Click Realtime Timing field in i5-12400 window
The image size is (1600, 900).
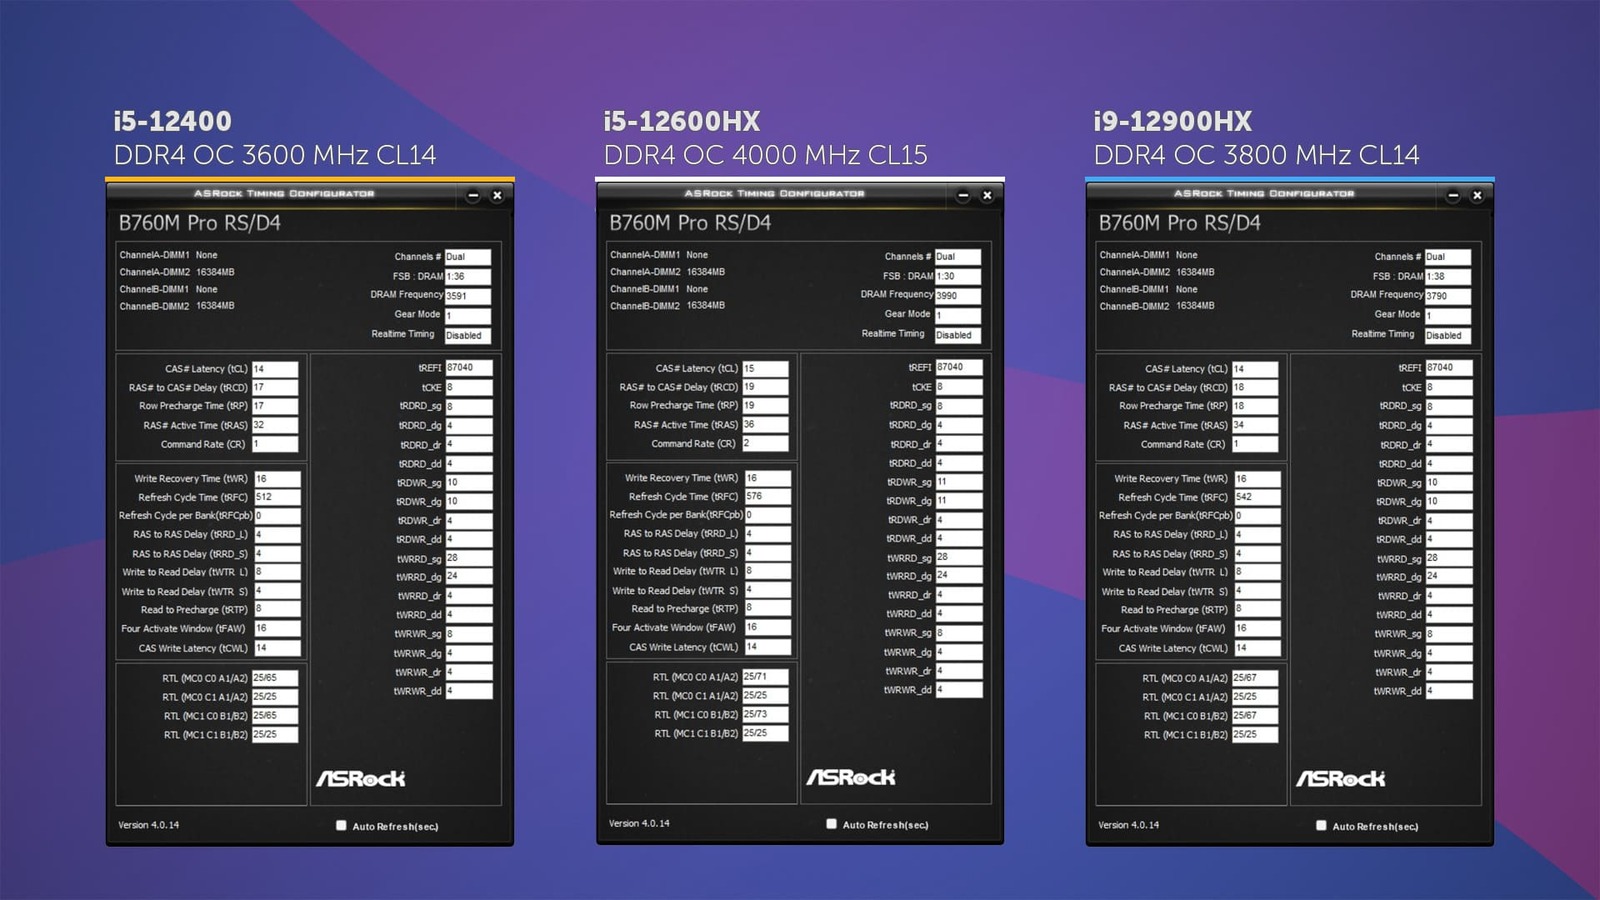[x=468, y=335]
